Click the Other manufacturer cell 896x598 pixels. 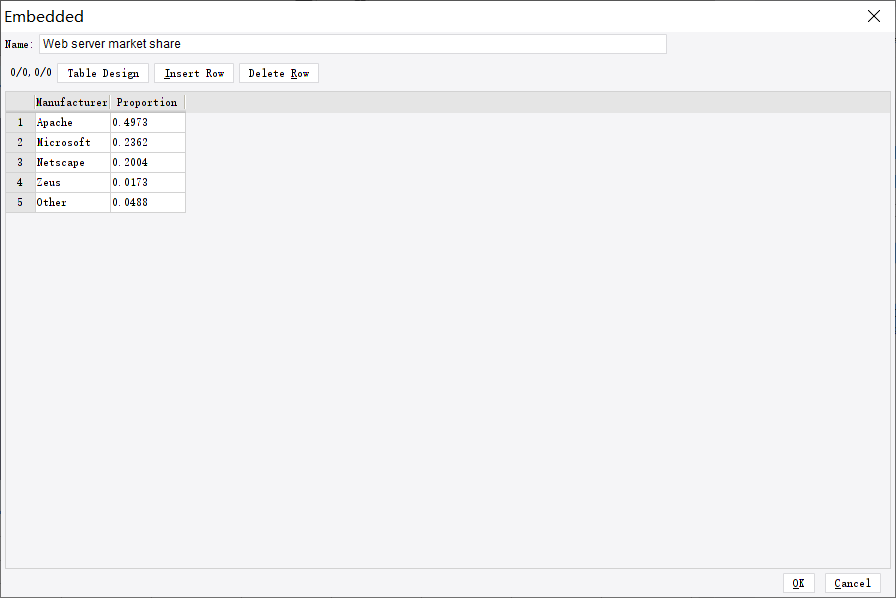73,202
